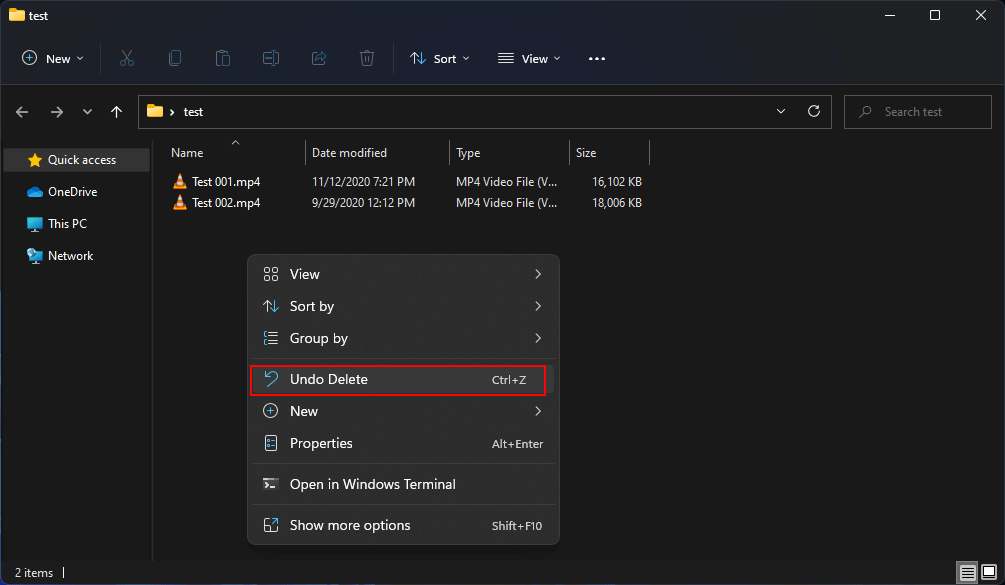Click inside the Search test field
1005x585 pixels.
pos(917,111)
